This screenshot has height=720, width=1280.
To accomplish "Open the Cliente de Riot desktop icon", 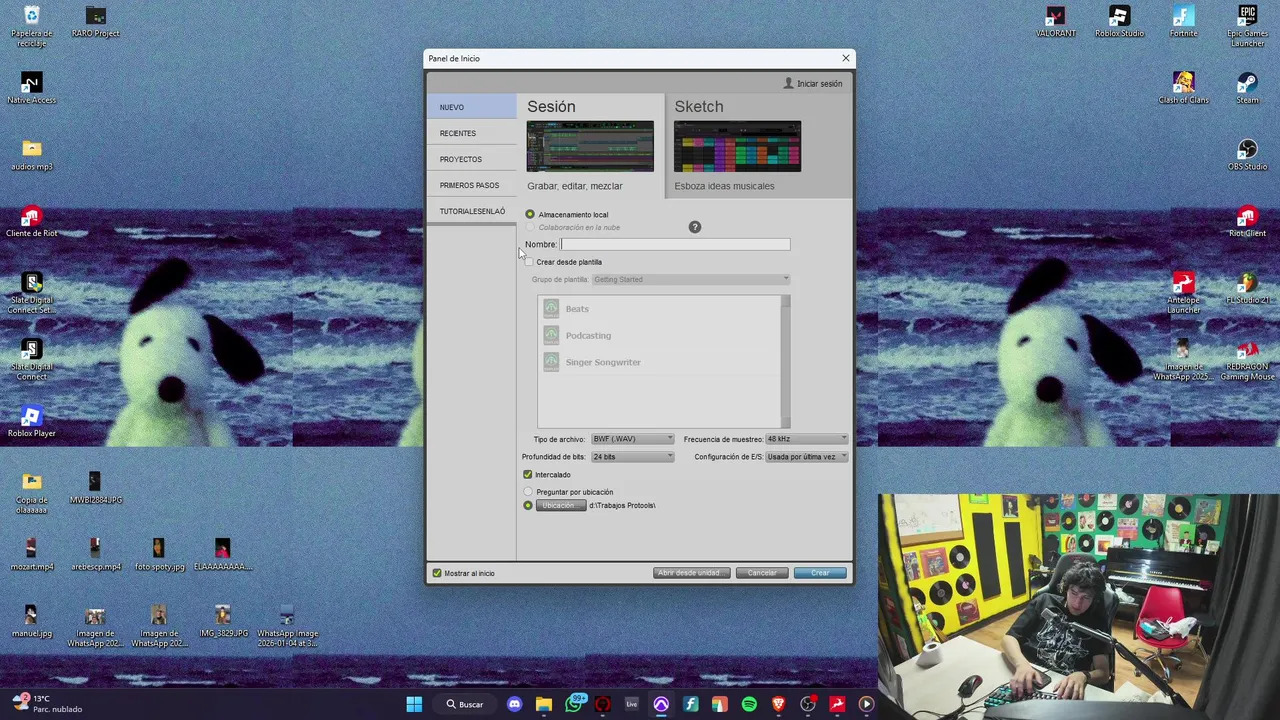I will [x=32, y=222].
